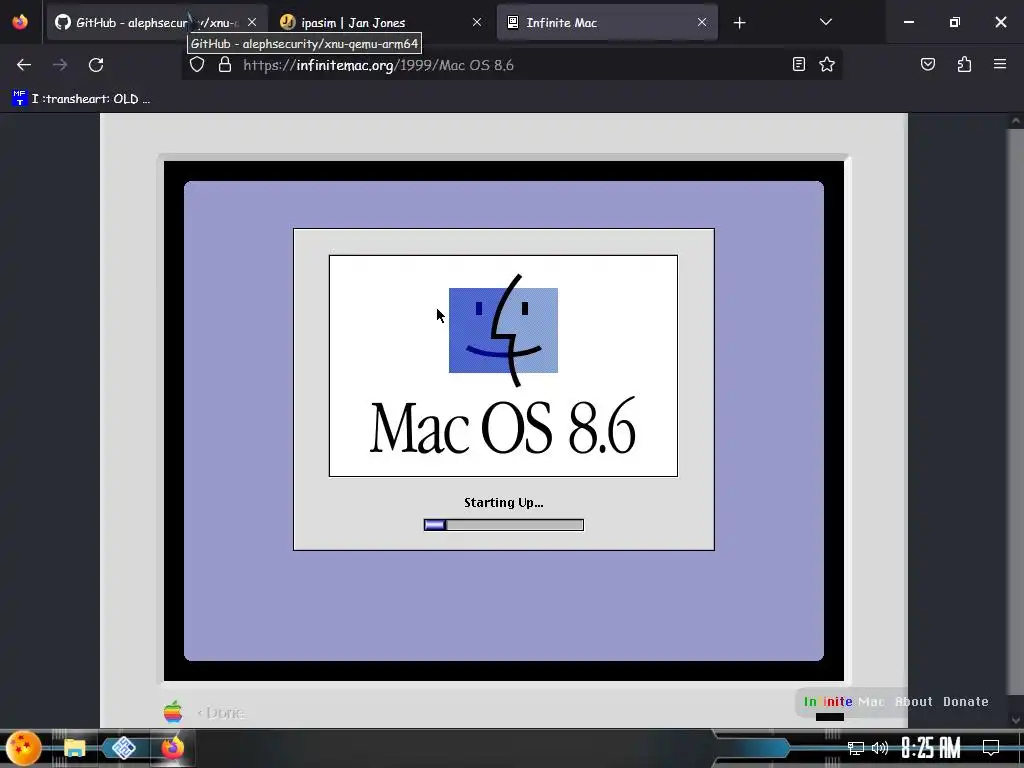Image resolution: width=1024 pixels, height=768 pixels.
Task: Go forward one page
Action: (x=60, y=65)
